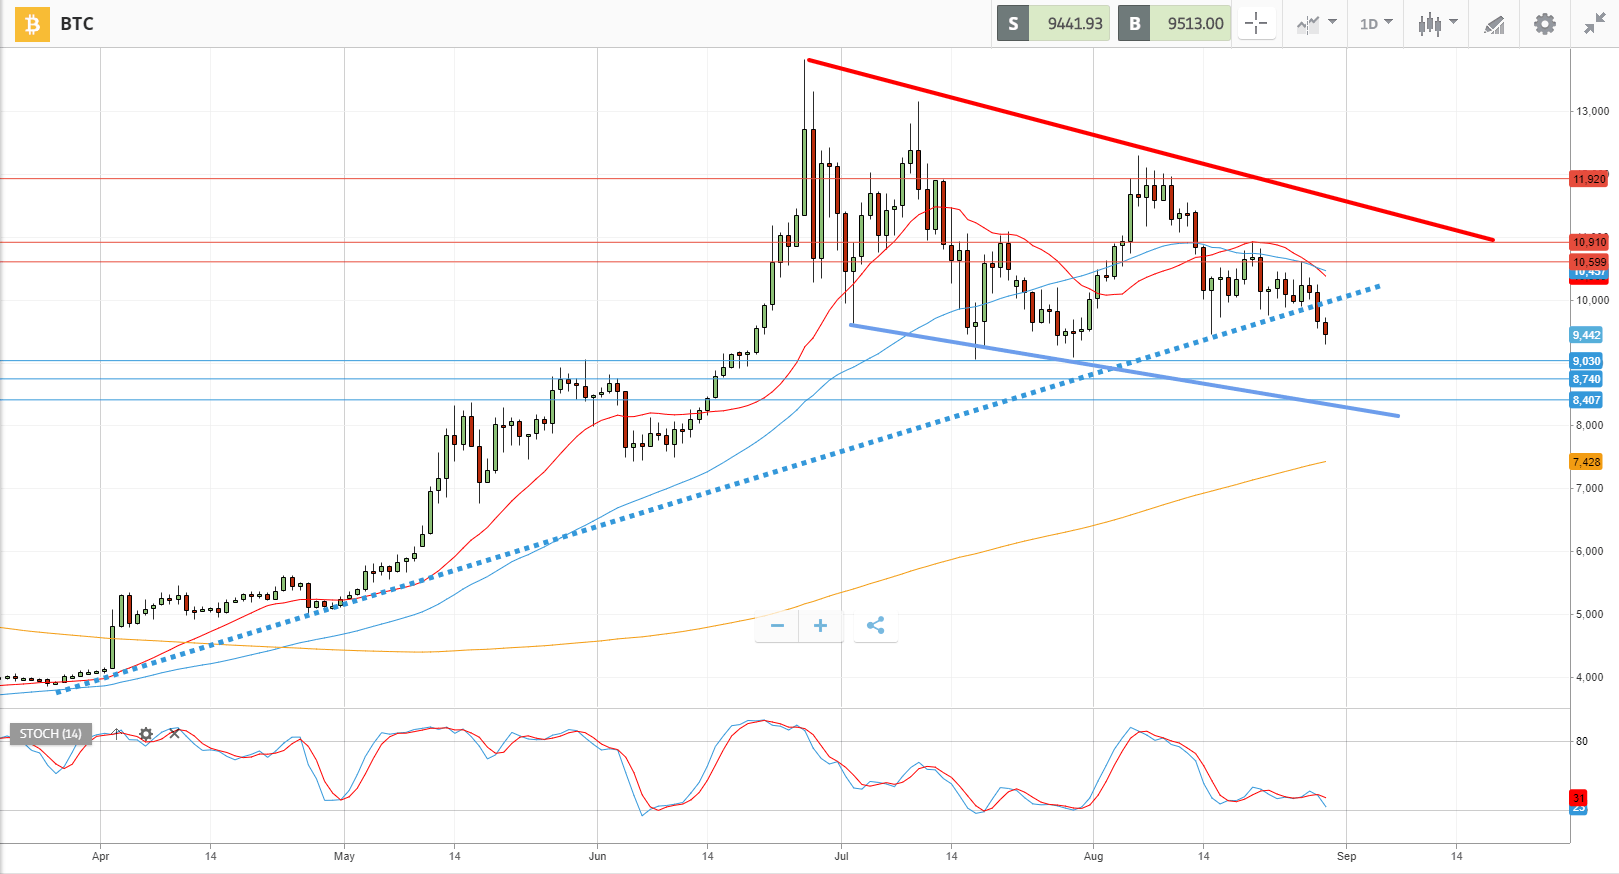Click the Sep date axis label

[x=1347, y=856]
